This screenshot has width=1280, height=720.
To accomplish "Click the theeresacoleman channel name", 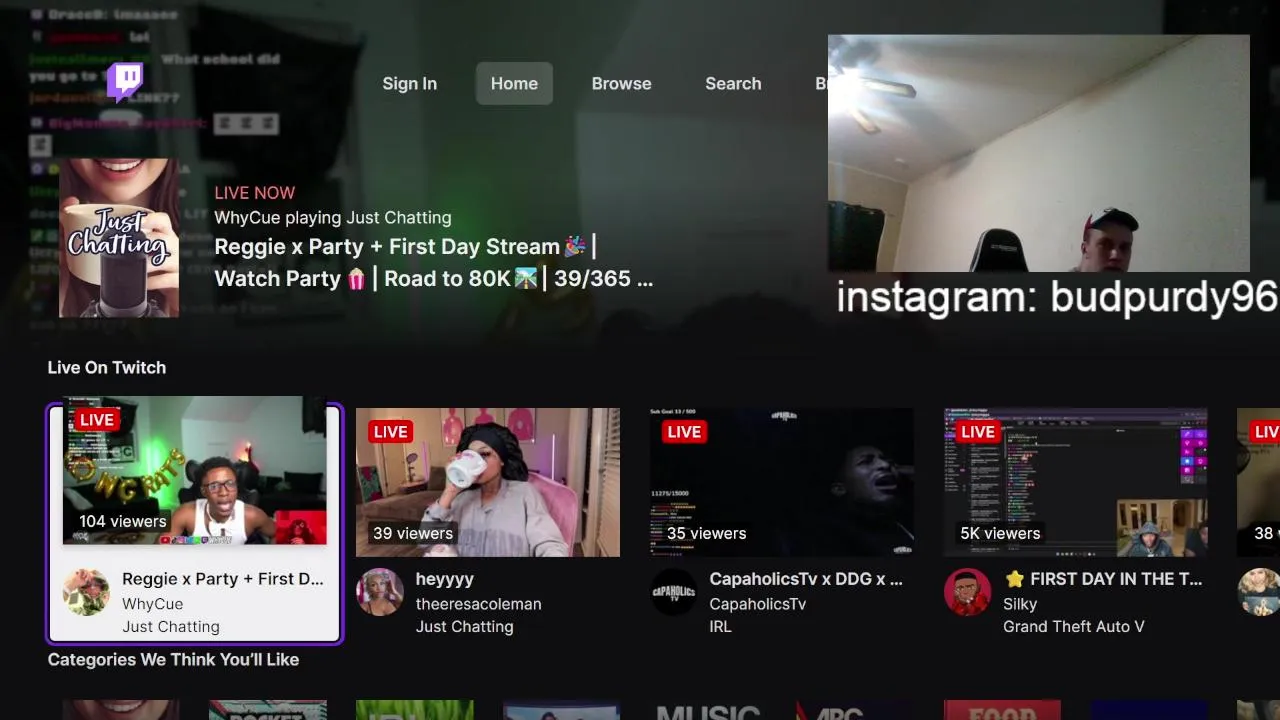I will (x=478, y=604).
